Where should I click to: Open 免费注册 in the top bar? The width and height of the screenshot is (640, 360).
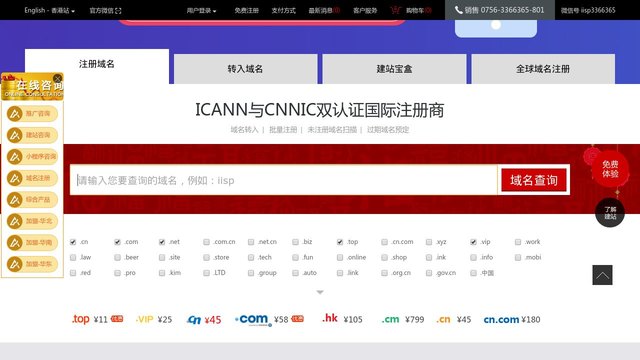click(247, 11)
